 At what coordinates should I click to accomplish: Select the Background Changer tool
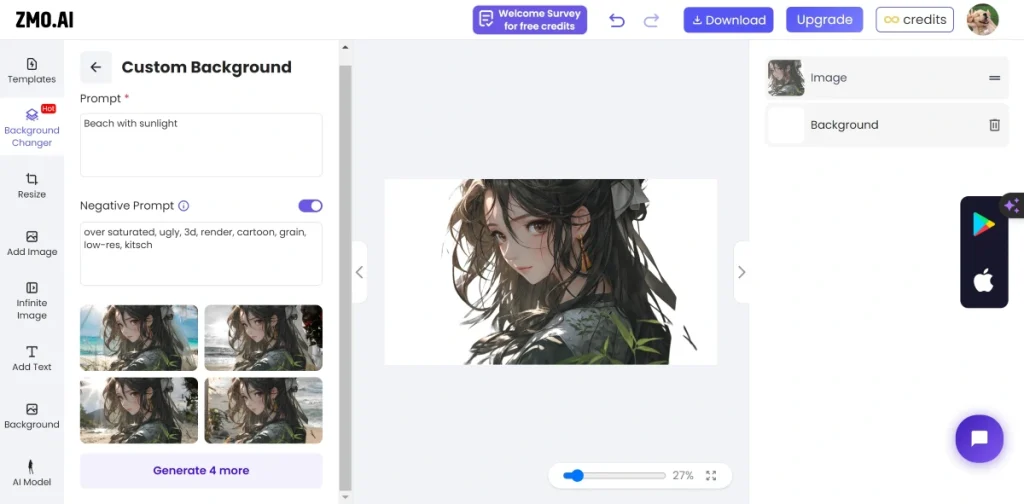pos(31,127)
